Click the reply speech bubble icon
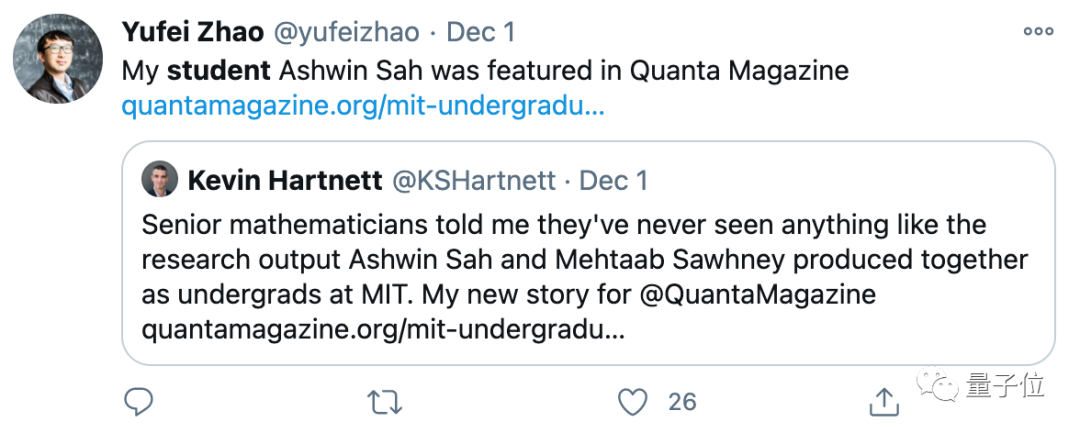This screenshot has width=1080, height=433. (x=137, y=402)
